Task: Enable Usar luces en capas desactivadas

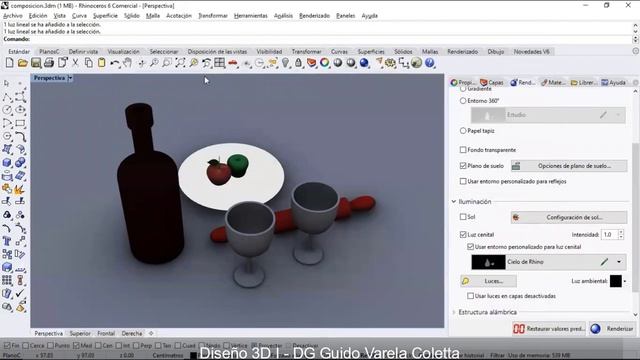Action: [x=471, y=296]
